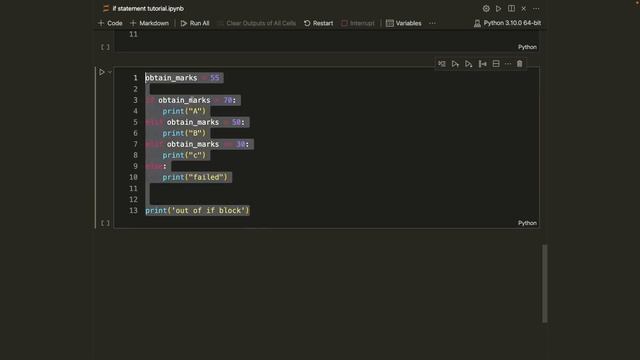The width and height of the screenshot is (640, 360).
Task: Click the Python language label of bottom cell
Action: pos(527,223)
